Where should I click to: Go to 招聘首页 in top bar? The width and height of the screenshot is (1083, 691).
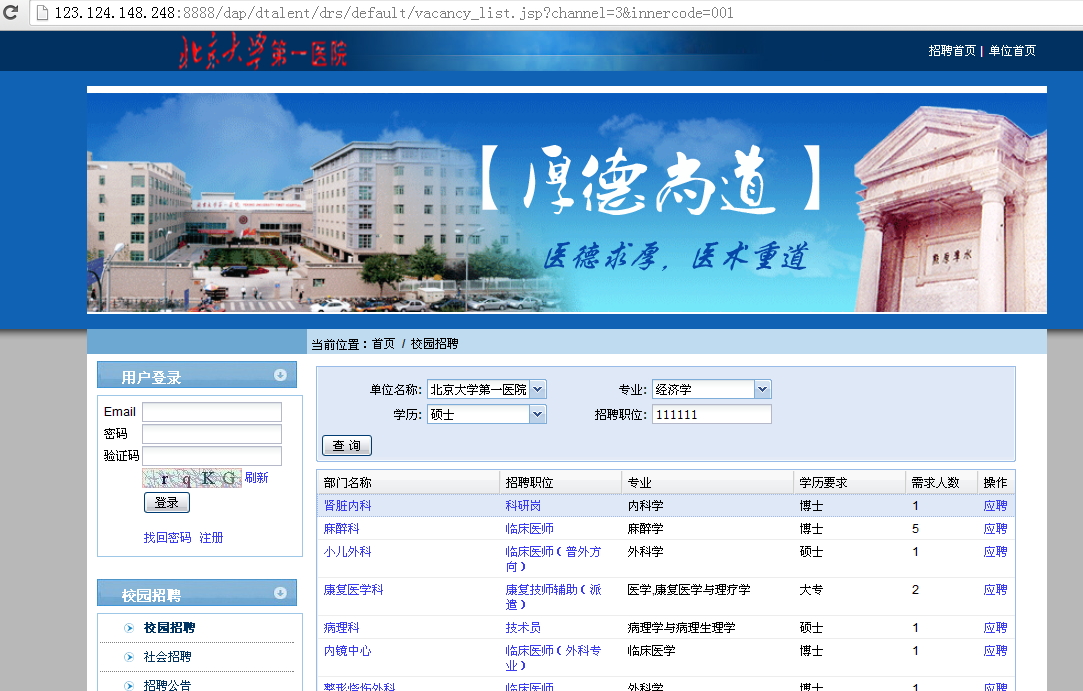point(952,50)
